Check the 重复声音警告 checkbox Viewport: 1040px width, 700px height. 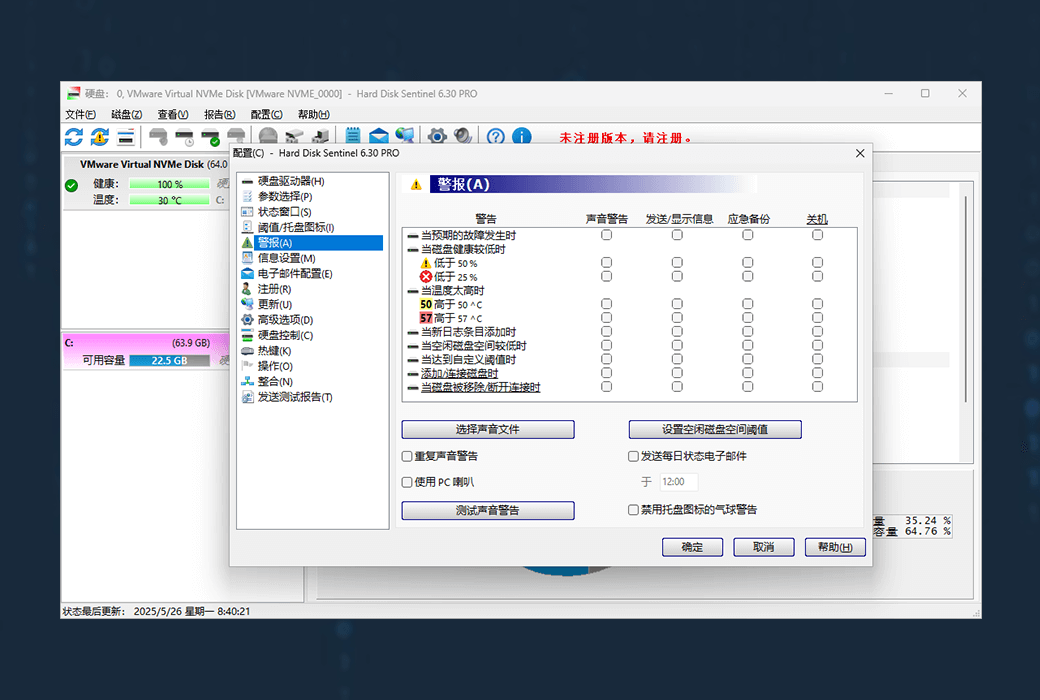click(x=407, y=456)
